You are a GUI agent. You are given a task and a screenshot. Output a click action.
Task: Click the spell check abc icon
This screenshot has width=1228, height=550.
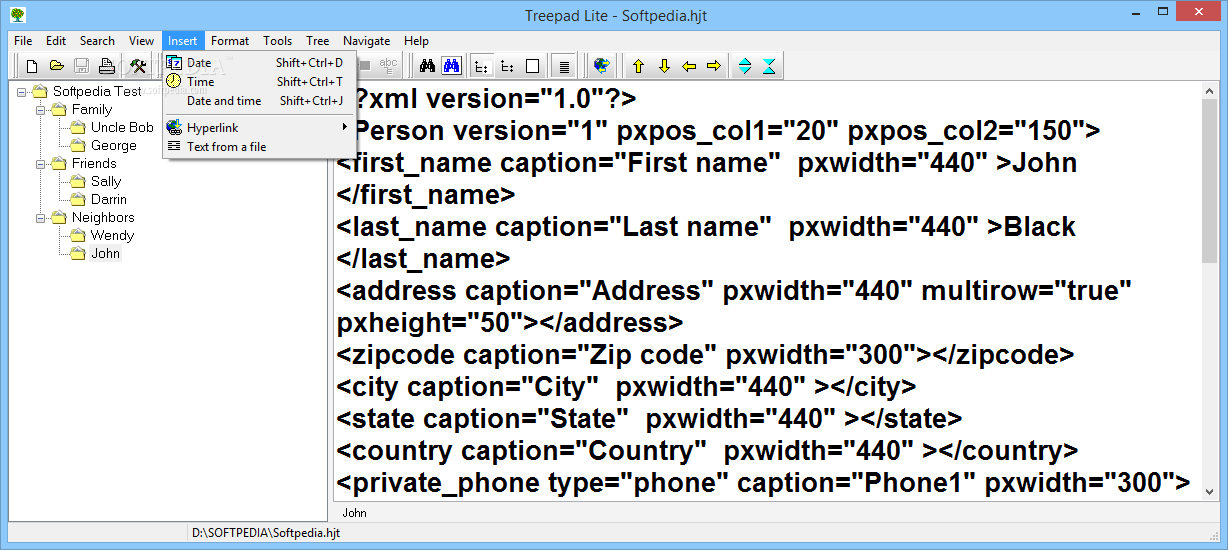[388, 66]
